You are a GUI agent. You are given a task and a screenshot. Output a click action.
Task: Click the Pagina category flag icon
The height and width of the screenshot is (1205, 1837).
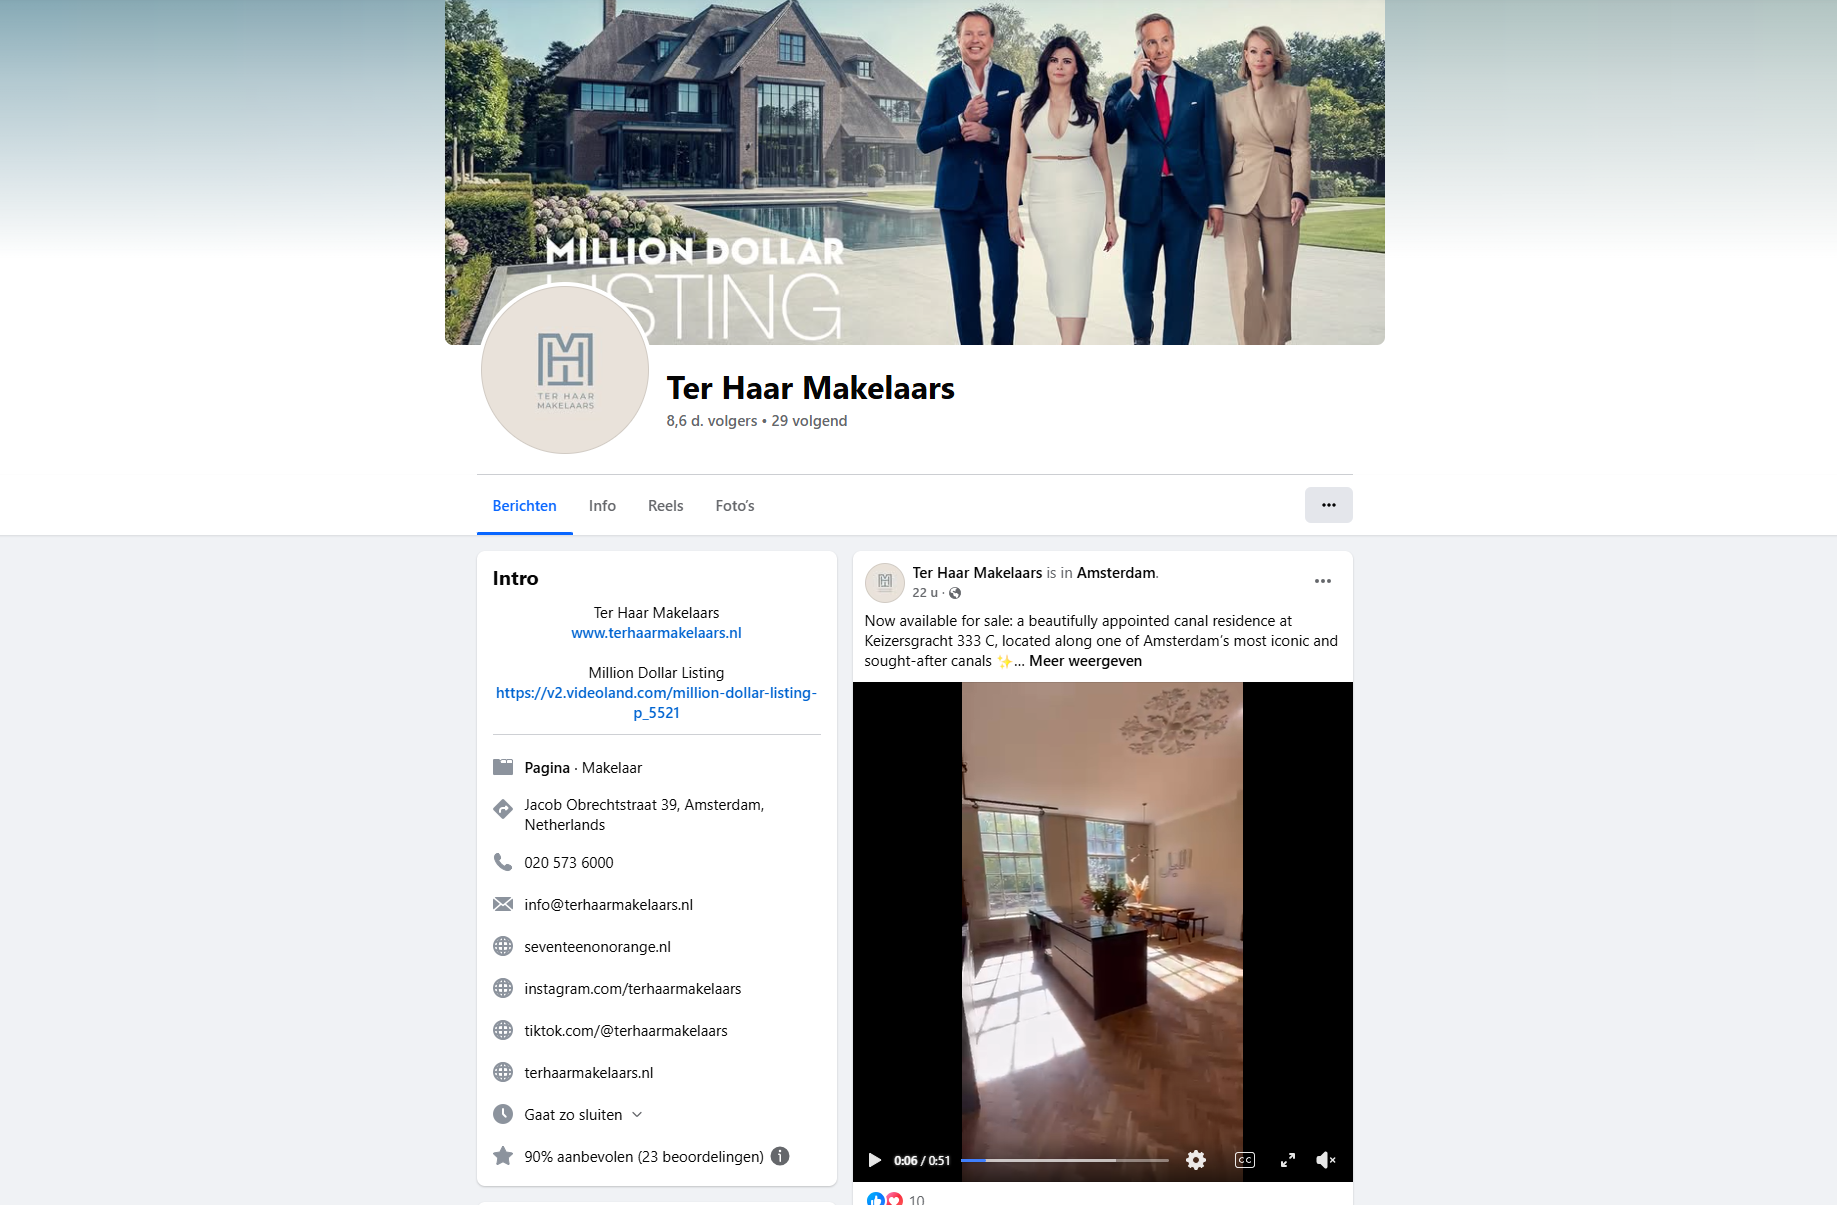tap(503, 767)
